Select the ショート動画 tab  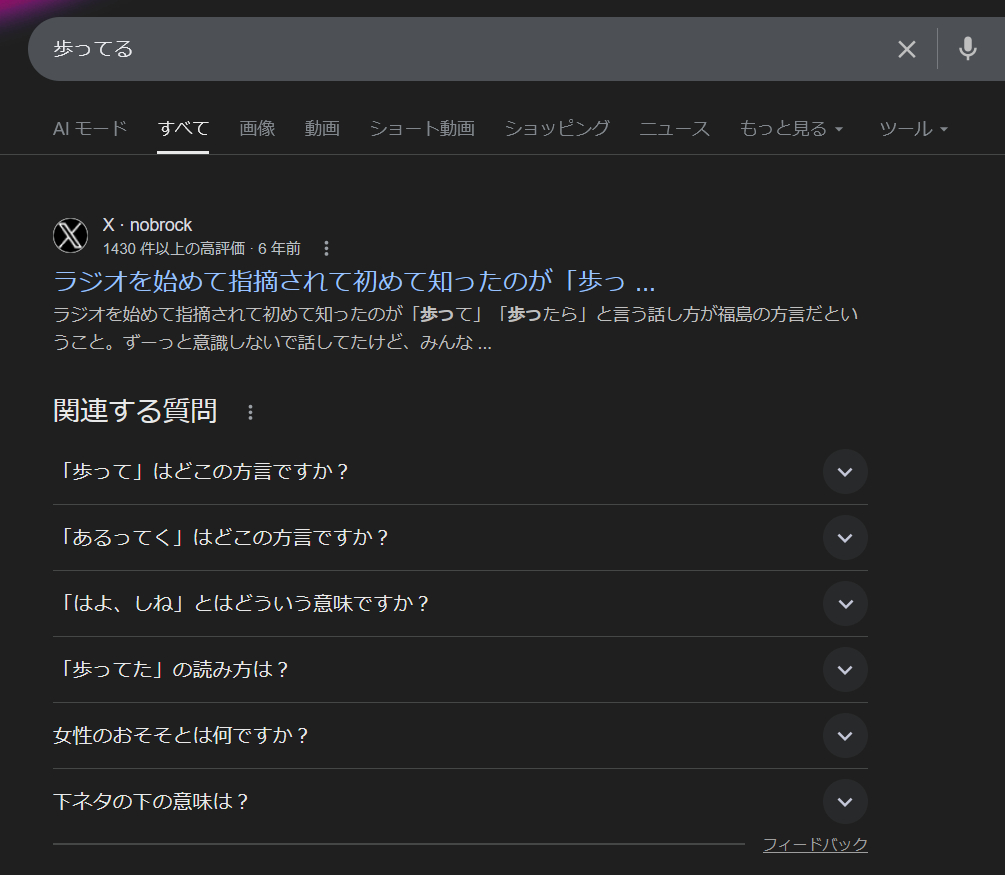(421, 128)
